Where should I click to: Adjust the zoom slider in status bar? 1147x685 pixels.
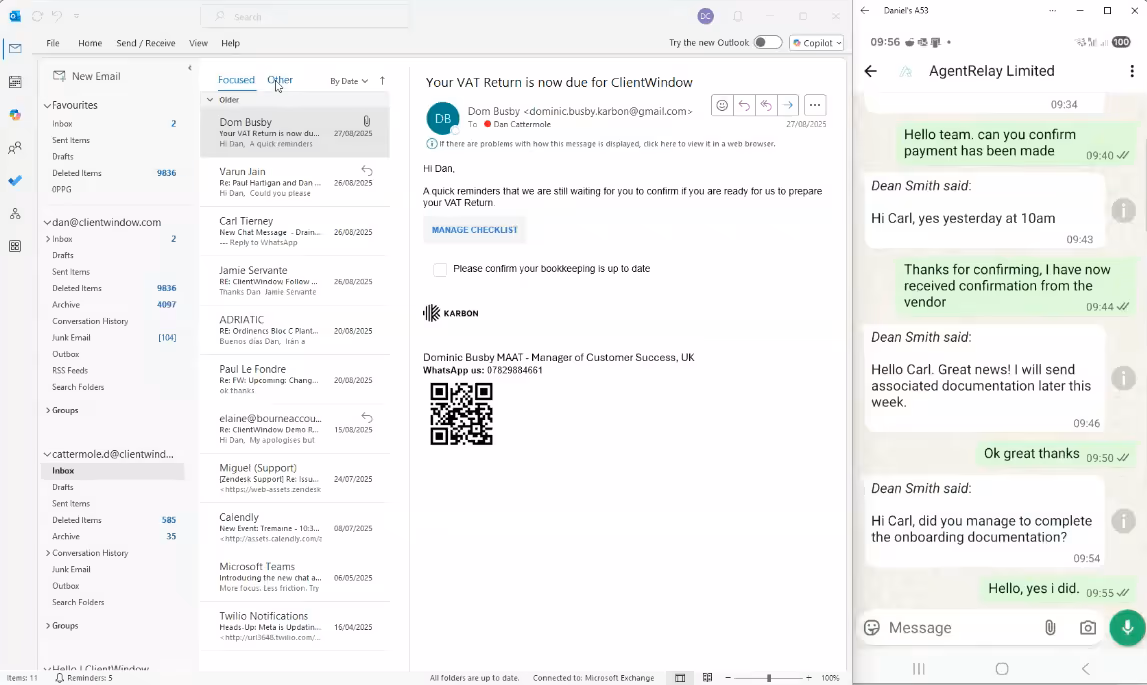(x=768, y=678)
